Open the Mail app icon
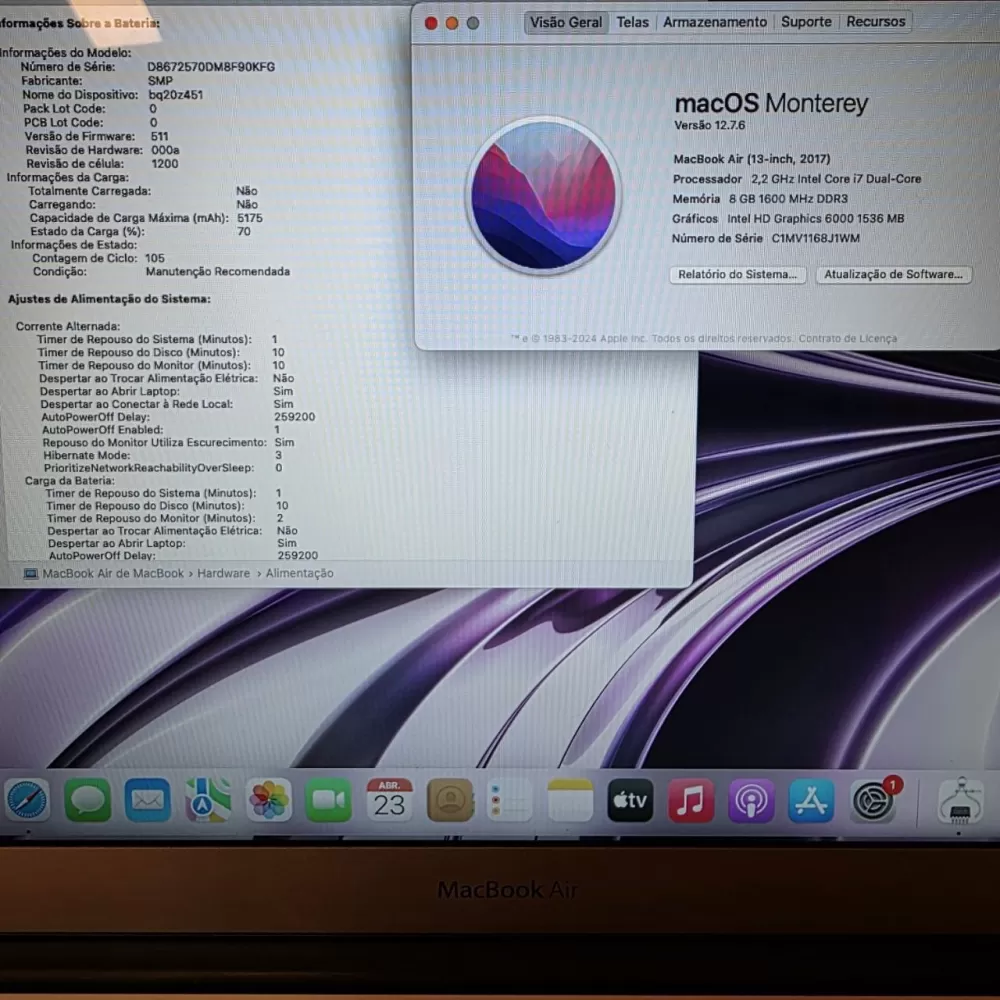The width and height of the screenshot is (1000, 1000). click(148, 800)
